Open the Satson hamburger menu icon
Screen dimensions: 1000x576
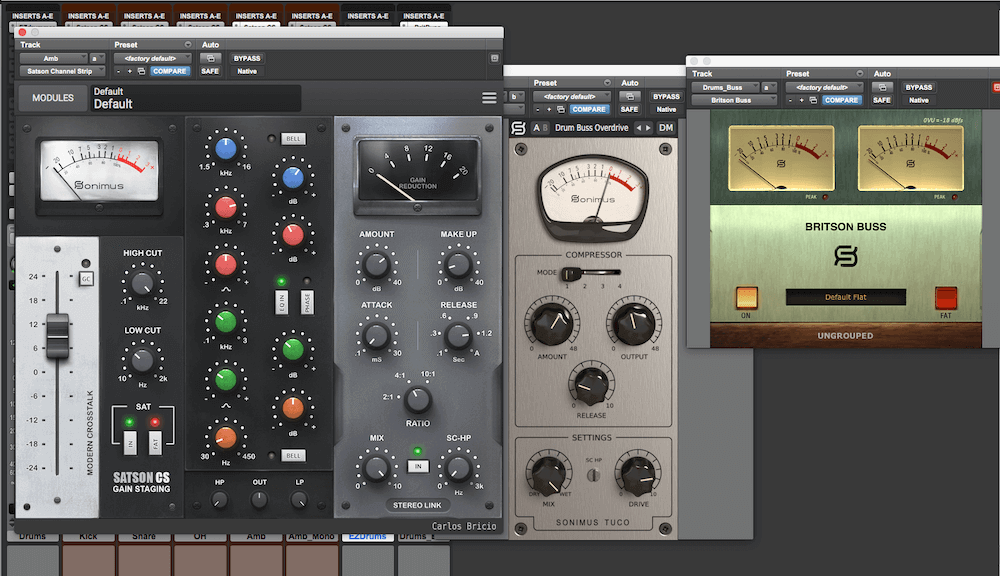(489, 98)
